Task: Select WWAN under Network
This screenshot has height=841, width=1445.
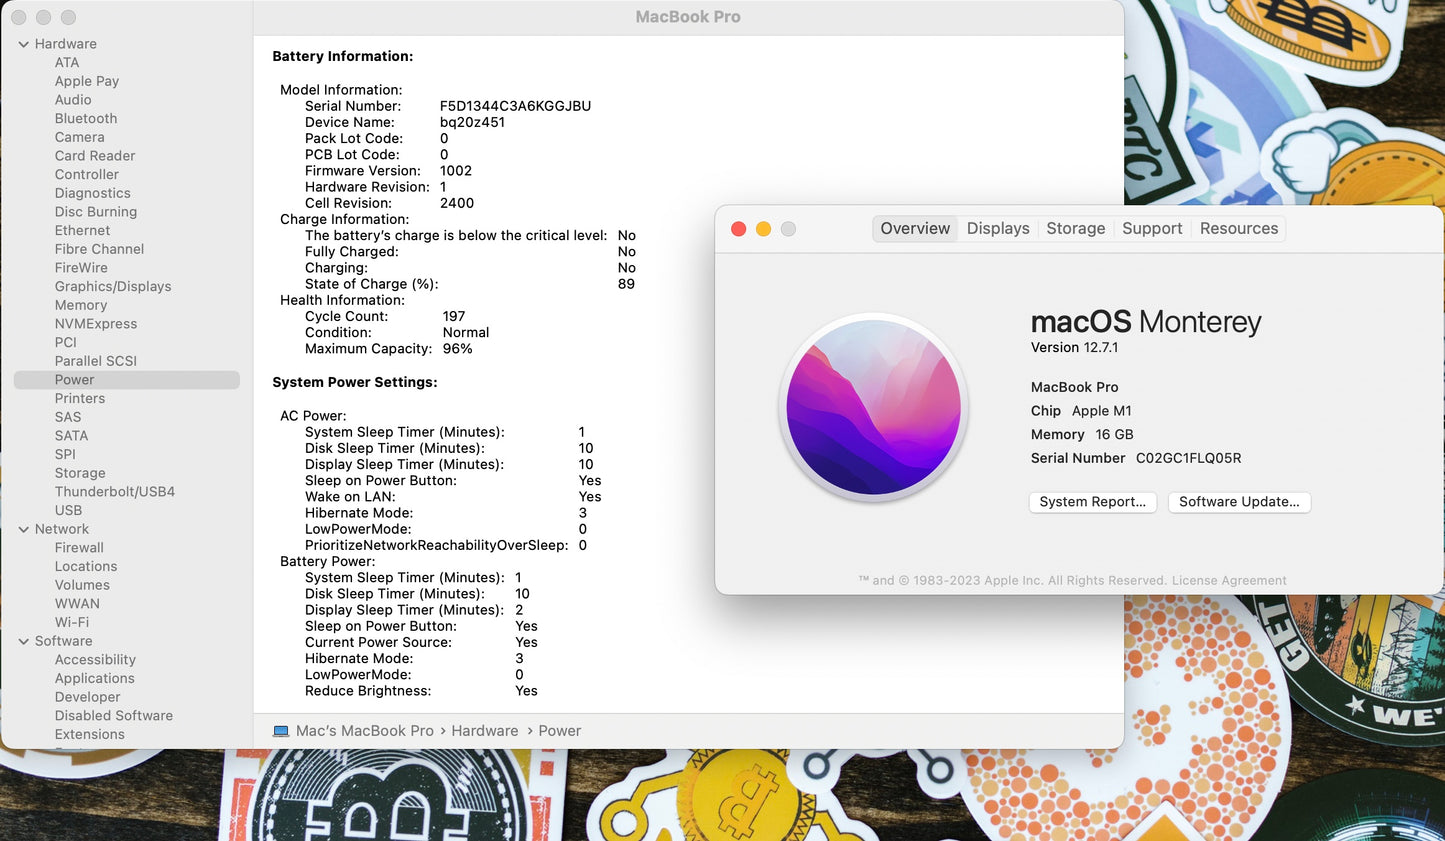Action: click(x=77, y=604)
